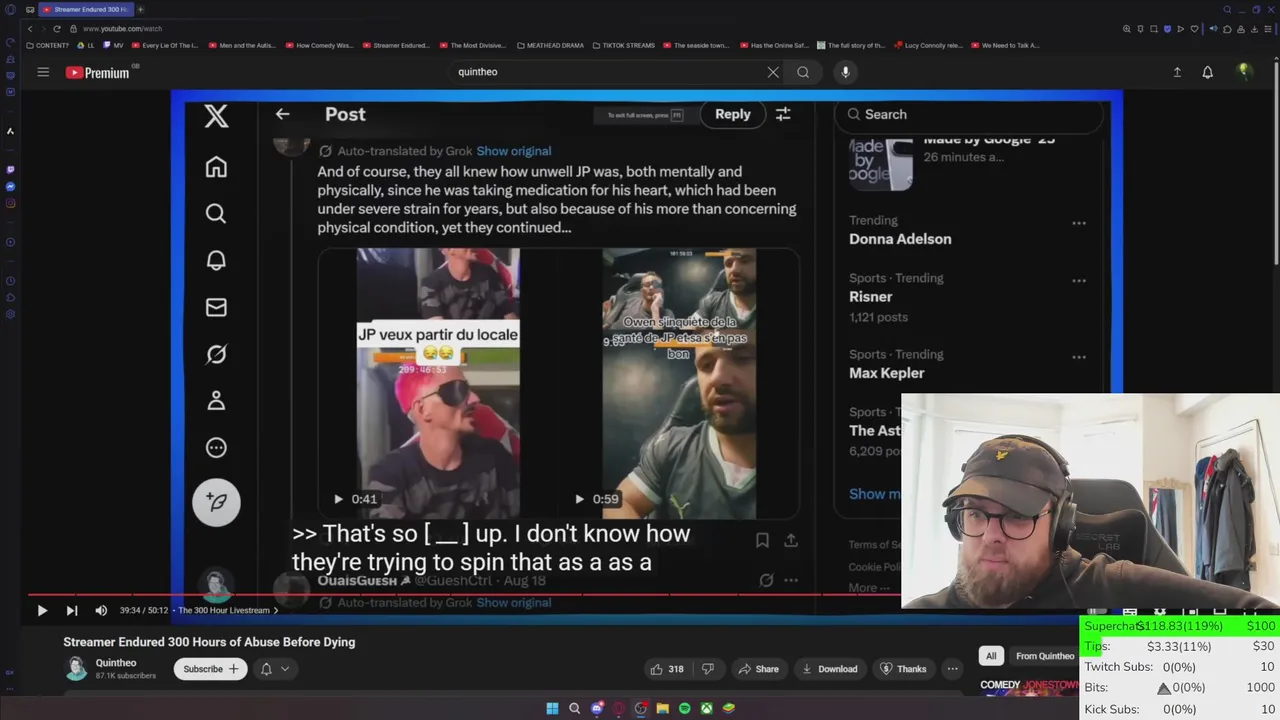Seek on the red video progress bar
Image resolution: width=1280 pixels, height=720 pixels.
[464, 595]
